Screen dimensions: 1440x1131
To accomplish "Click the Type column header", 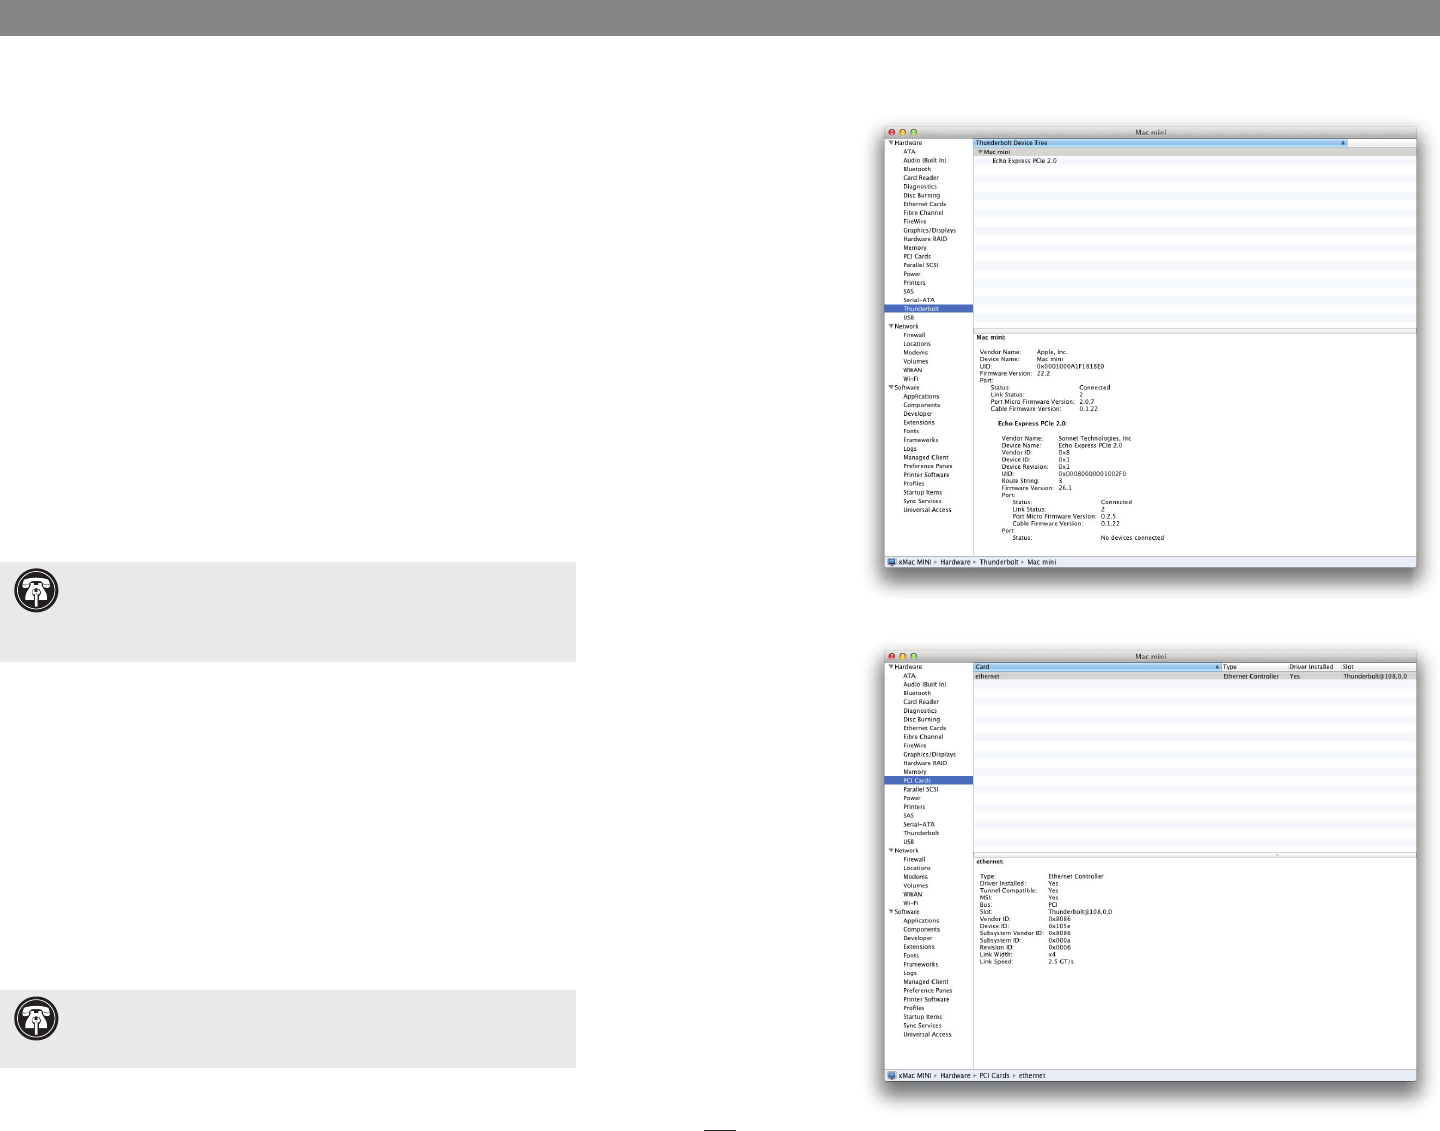I will pos(1254,667).
